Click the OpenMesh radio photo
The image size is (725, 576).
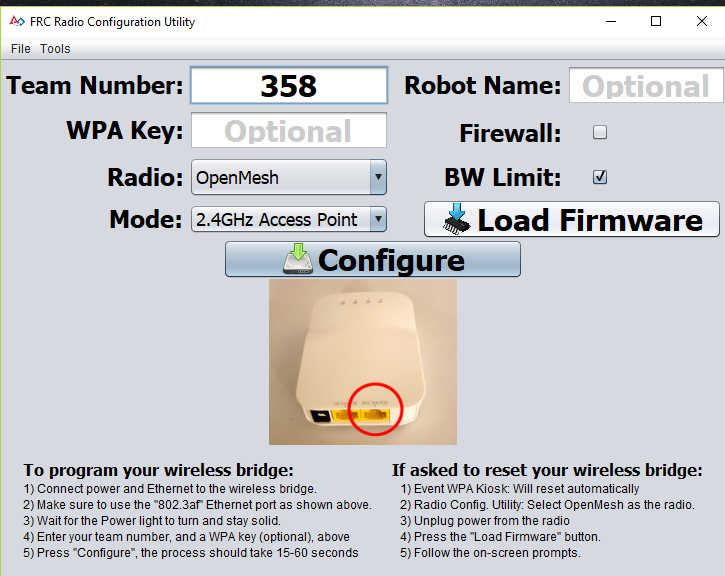[363, 362]
